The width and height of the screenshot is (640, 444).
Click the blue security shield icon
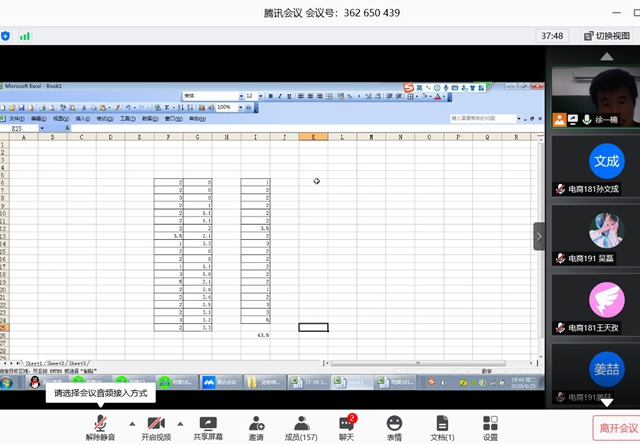[6, 36]
